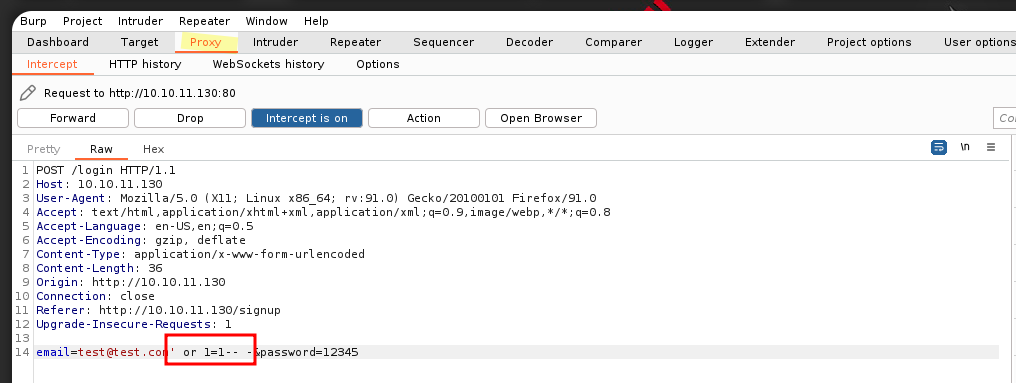The height and width of the screenshot is (383, 1016).
Task: Open the Burp menu
Action: [33, 21]
